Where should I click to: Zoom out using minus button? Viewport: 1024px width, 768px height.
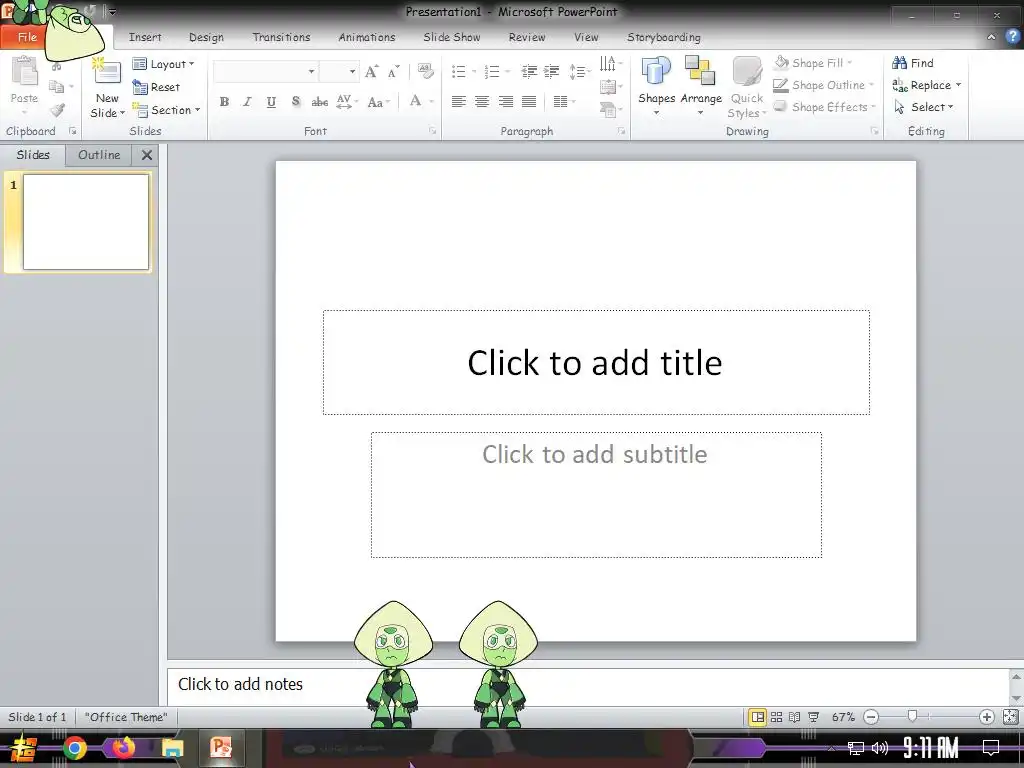(871, 717)
